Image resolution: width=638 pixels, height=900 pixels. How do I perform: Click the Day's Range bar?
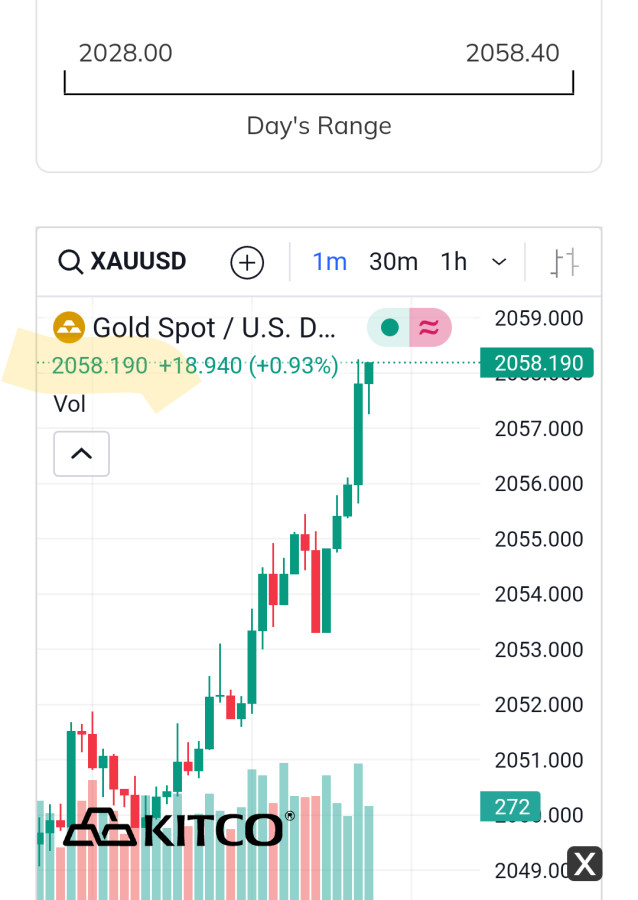point(319,84)
